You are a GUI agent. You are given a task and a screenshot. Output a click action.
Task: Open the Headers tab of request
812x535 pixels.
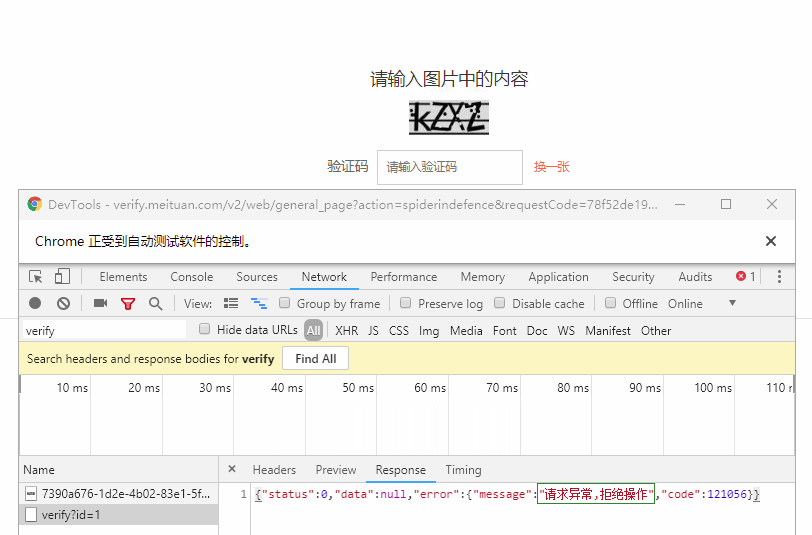click(x=274, y=470)
